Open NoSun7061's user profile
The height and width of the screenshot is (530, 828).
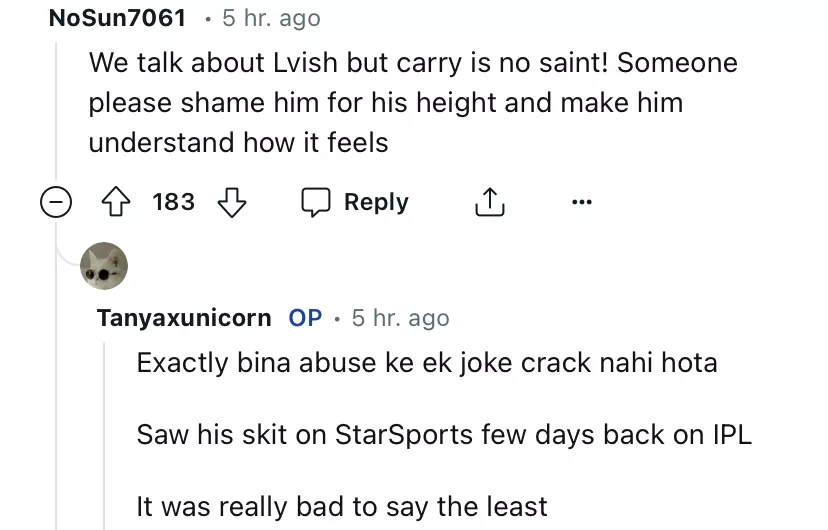(117, 18)
